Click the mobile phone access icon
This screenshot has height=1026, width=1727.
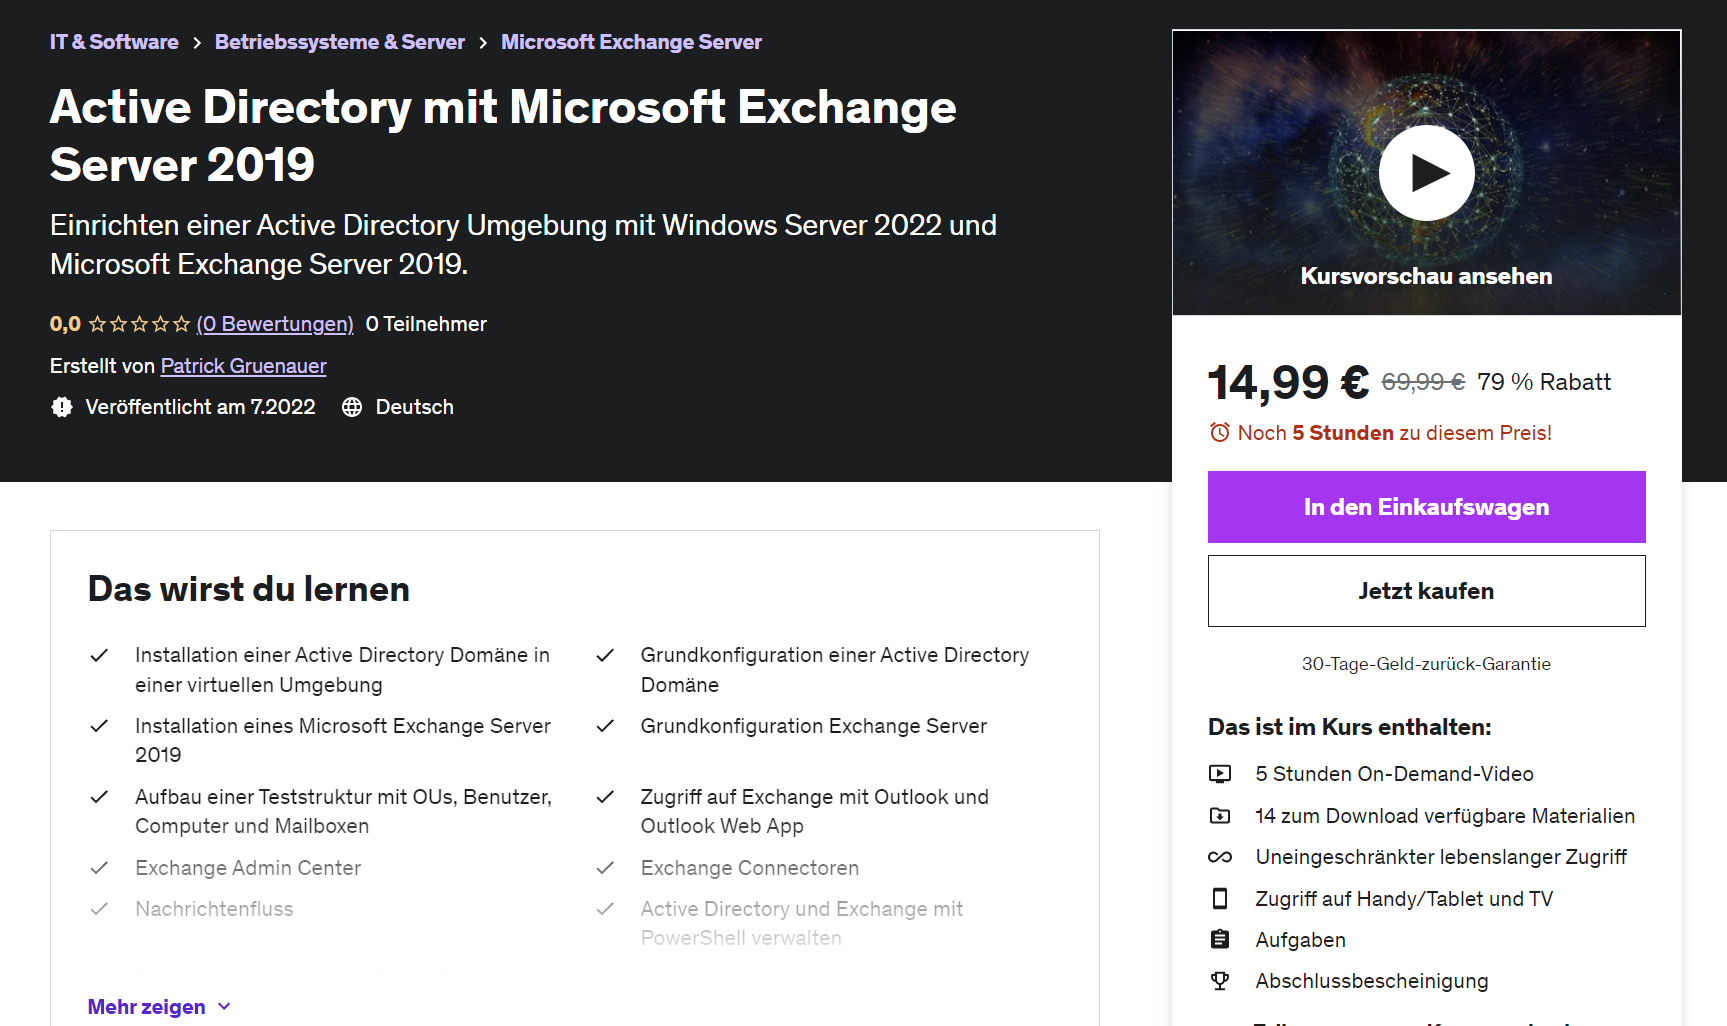(1220, 899)
